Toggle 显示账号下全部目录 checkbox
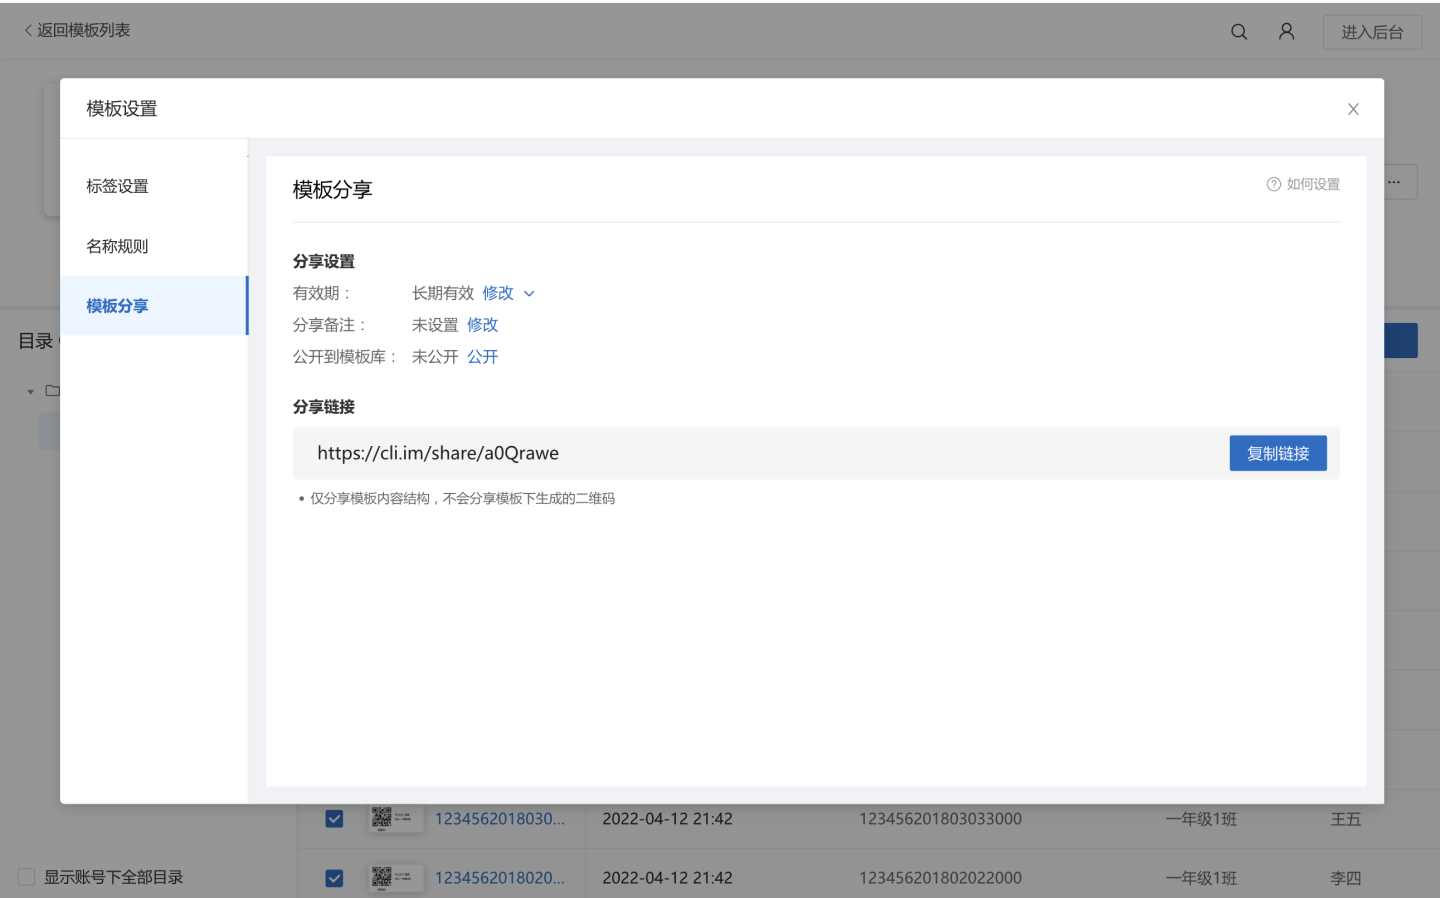This screenshot has width=1440, height=898. [x=27, y=877]
